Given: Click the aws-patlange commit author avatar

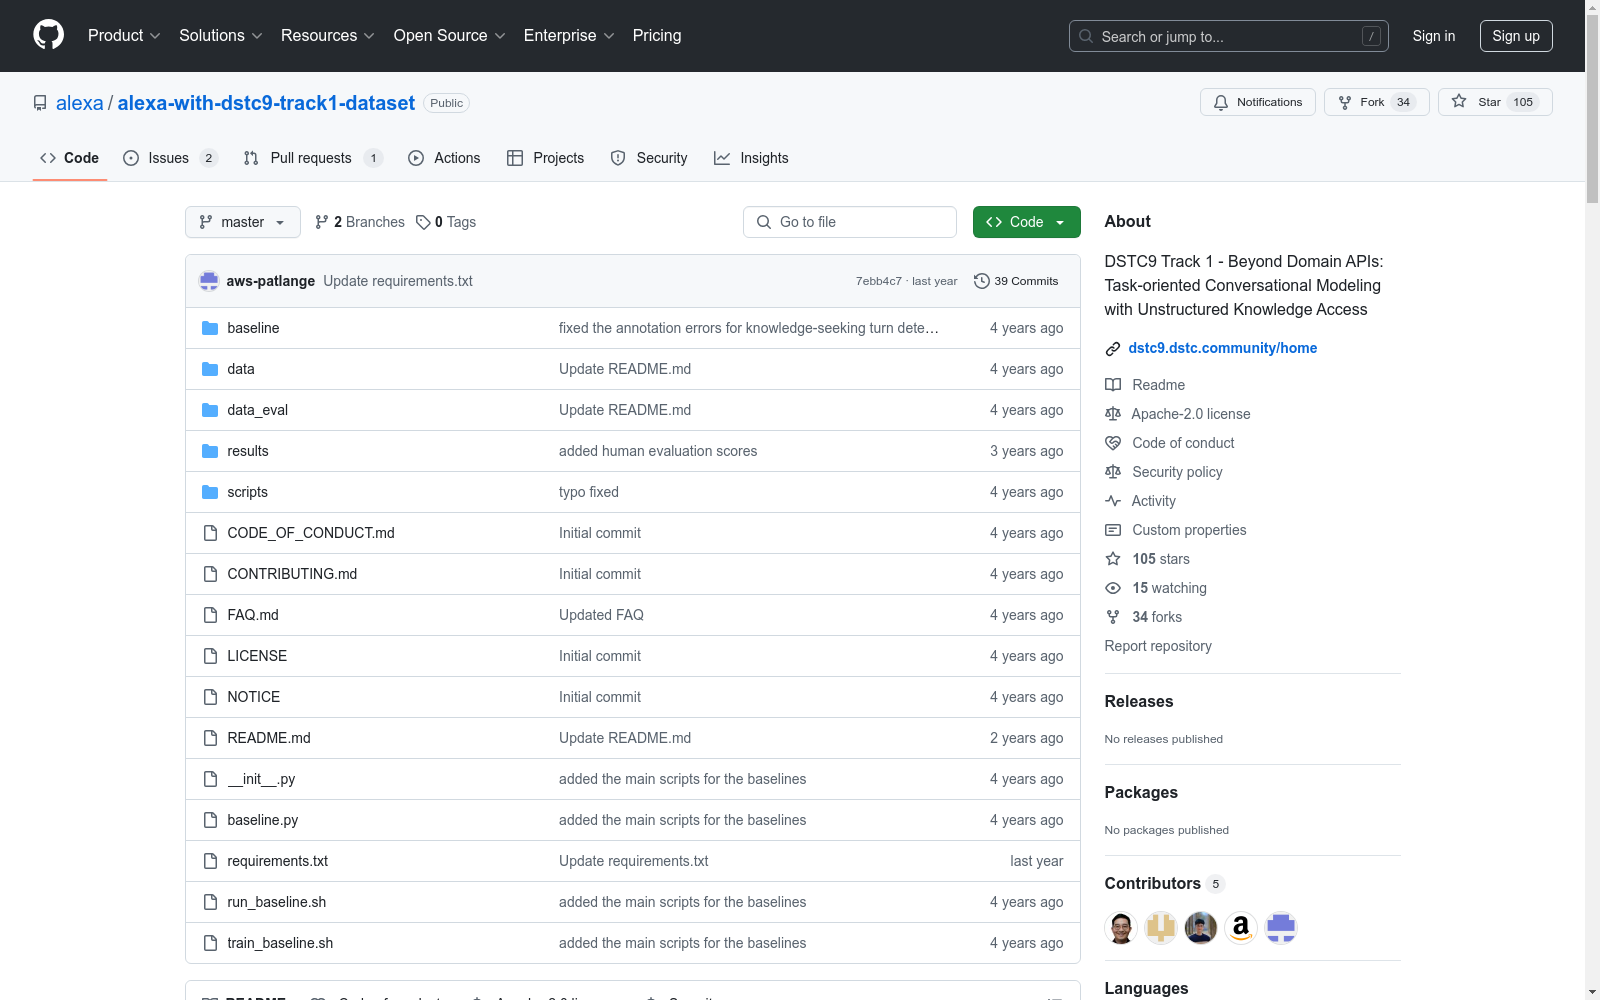Looking at the screenshot, I should tap(209, 281).
